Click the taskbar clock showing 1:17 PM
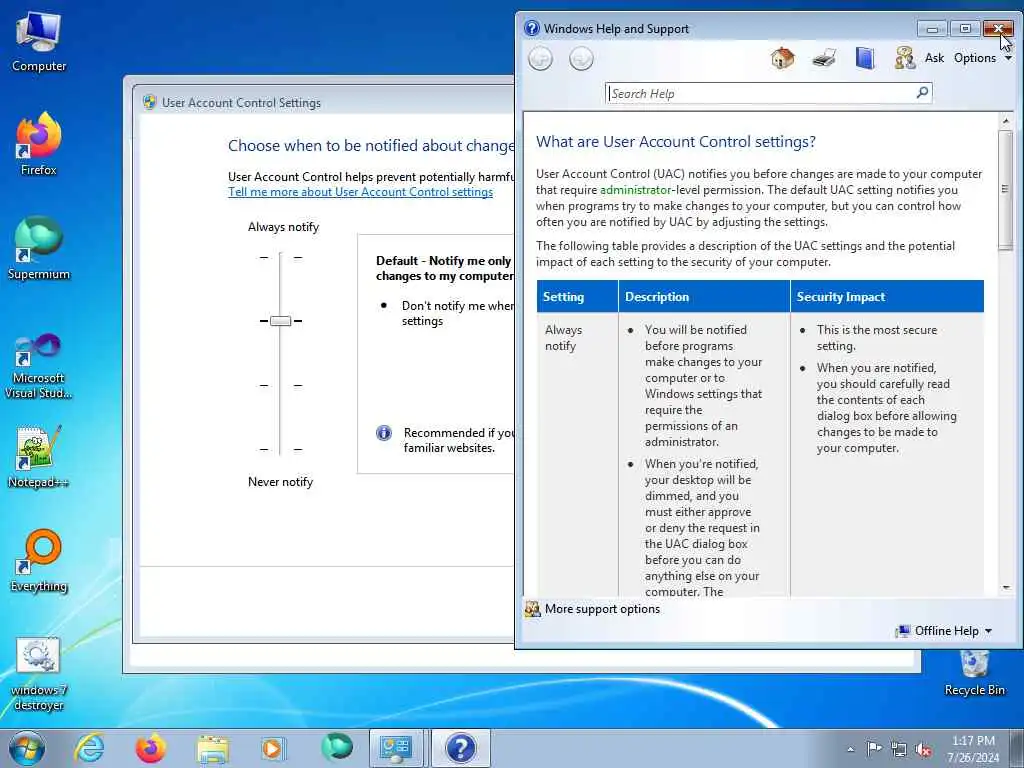 coord(973,749)
